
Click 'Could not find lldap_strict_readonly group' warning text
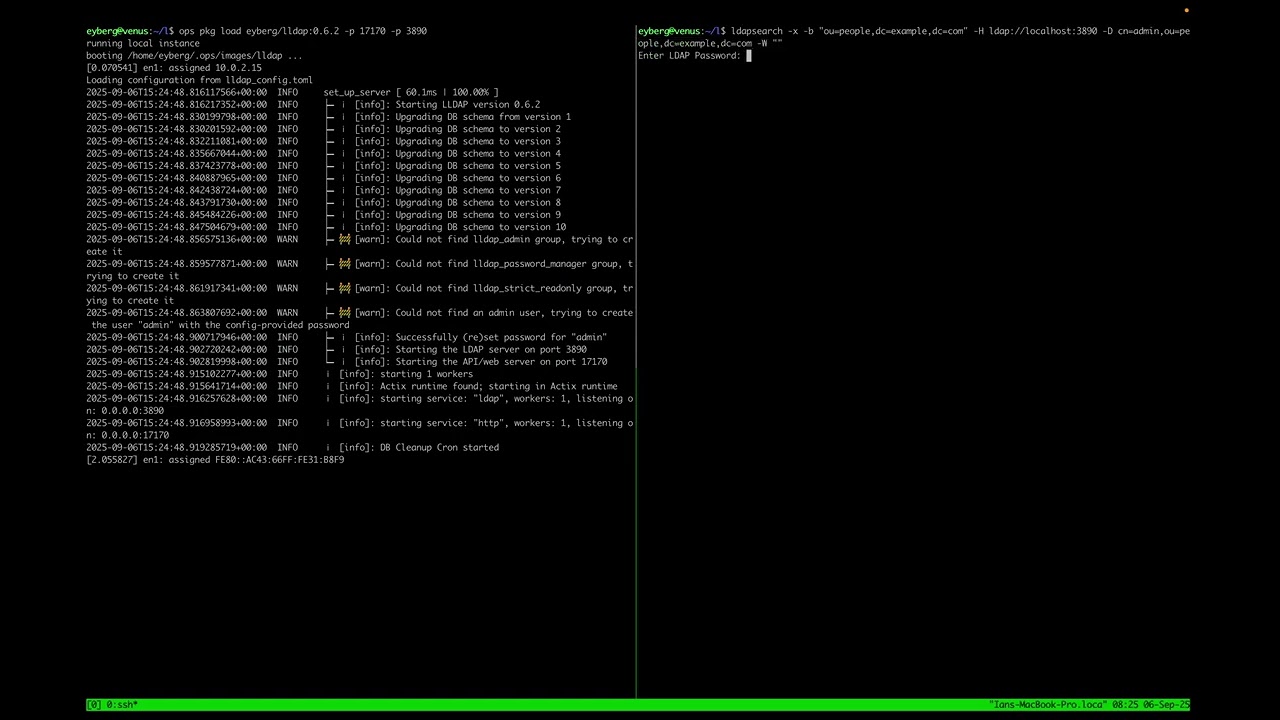point(506,288)
